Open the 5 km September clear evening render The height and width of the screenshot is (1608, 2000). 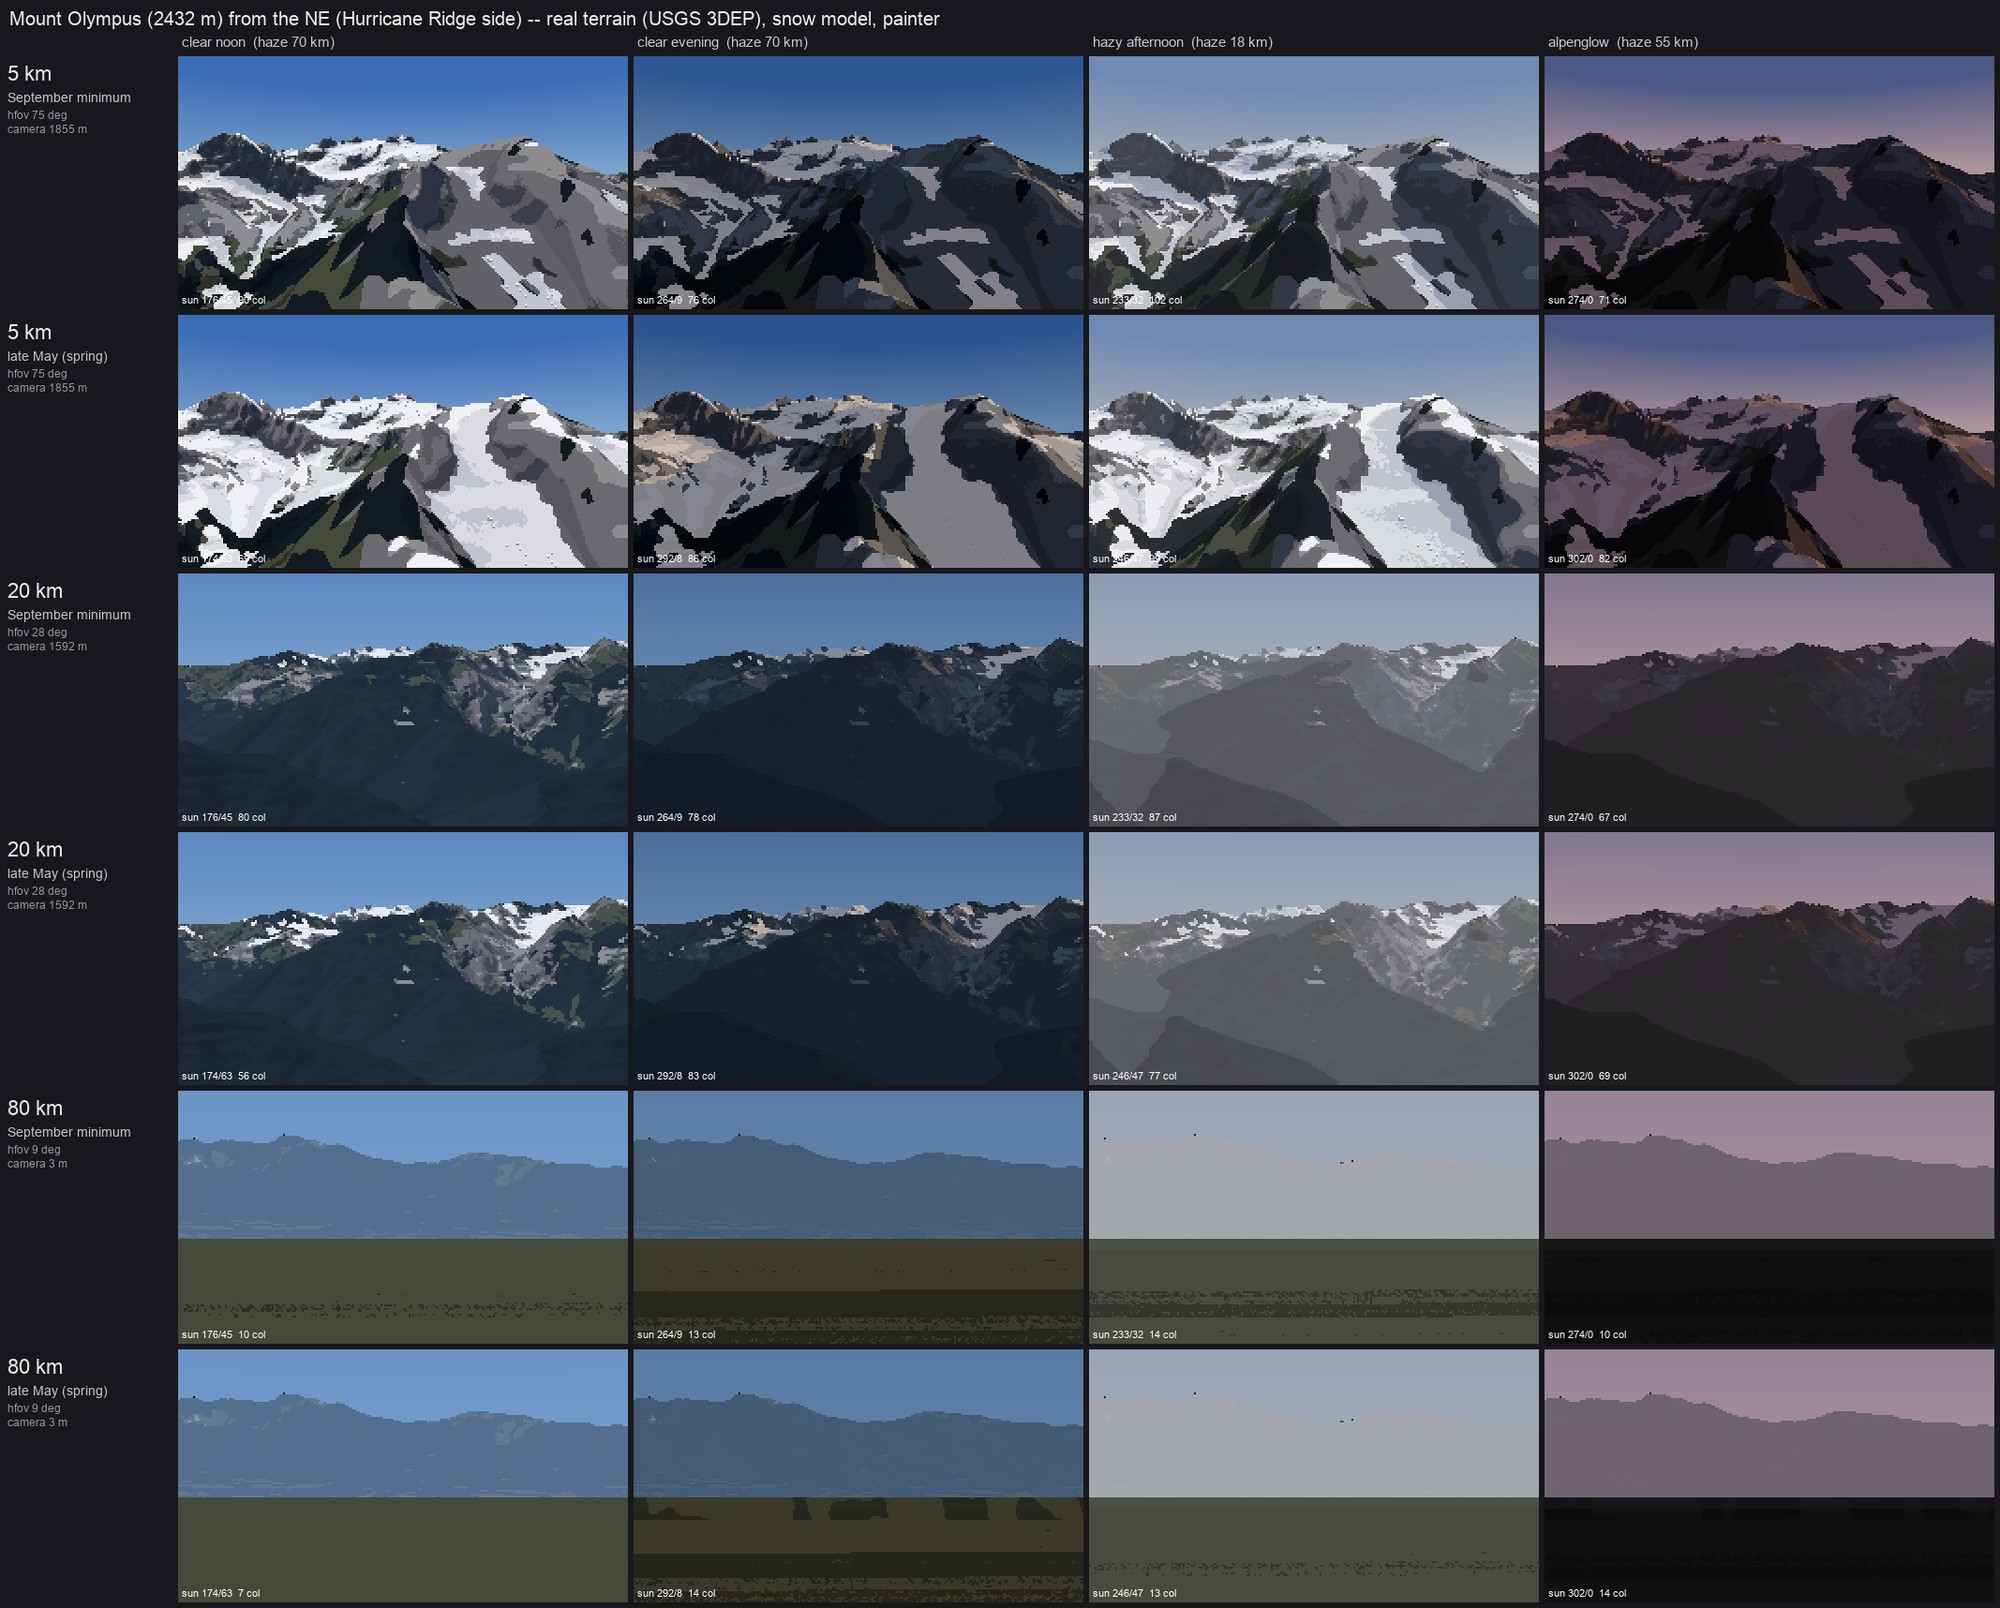click(858, 182)
